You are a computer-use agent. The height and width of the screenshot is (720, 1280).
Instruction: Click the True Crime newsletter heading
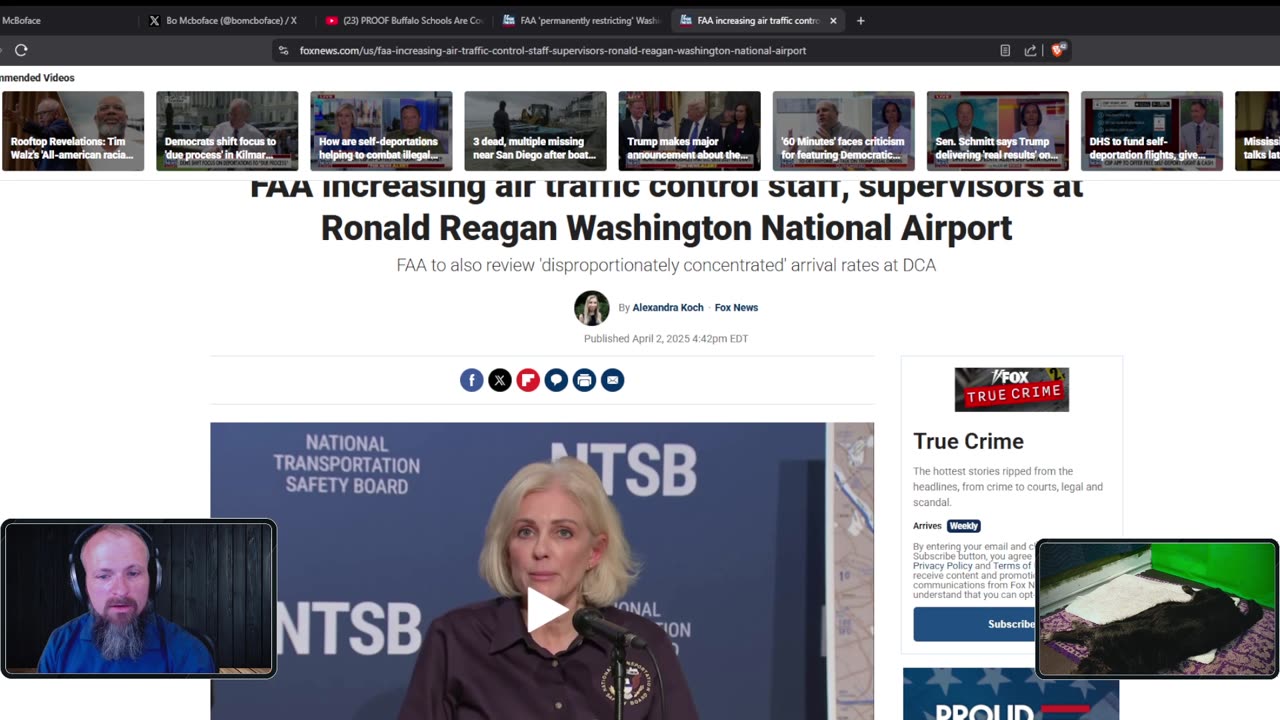click(968, 441)
